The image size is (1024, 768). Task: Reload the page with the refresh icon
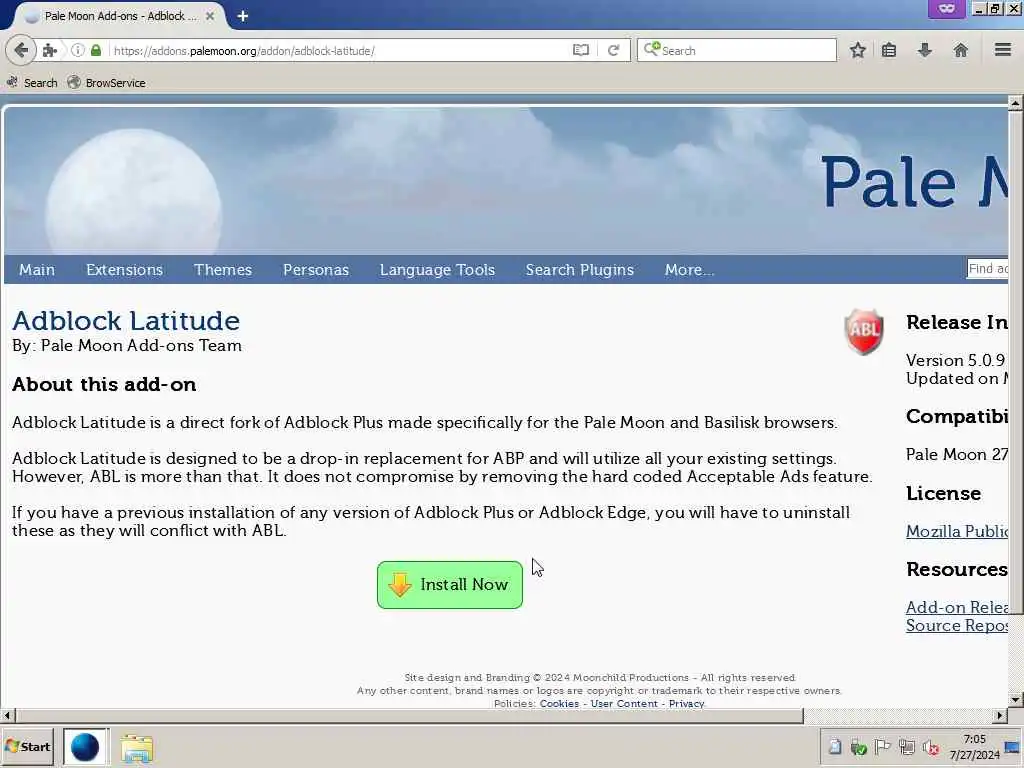613,50
